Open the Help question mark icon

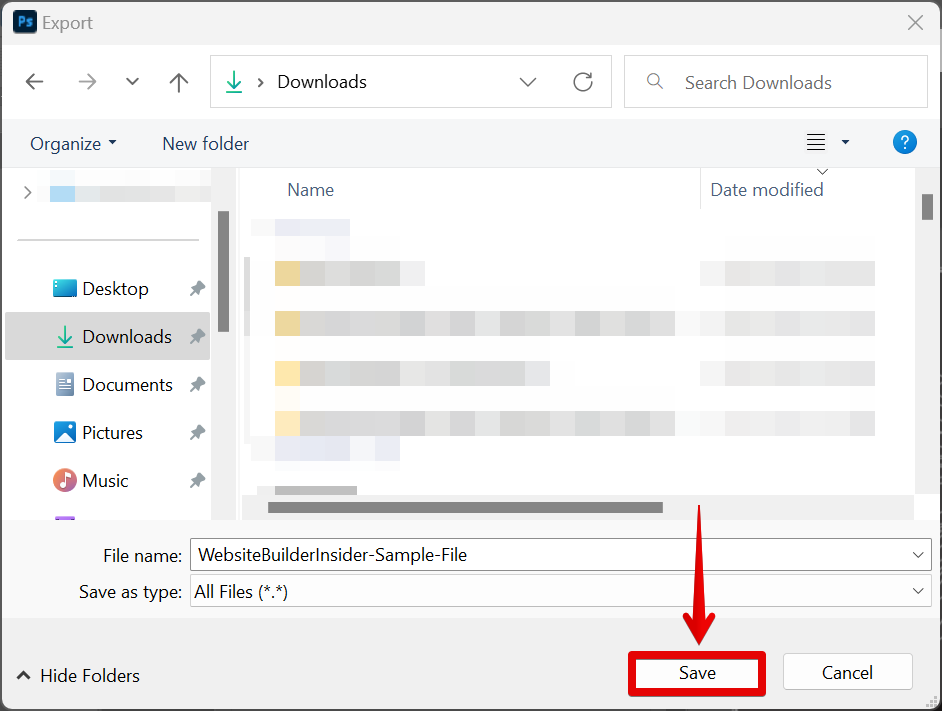(904, 142)
